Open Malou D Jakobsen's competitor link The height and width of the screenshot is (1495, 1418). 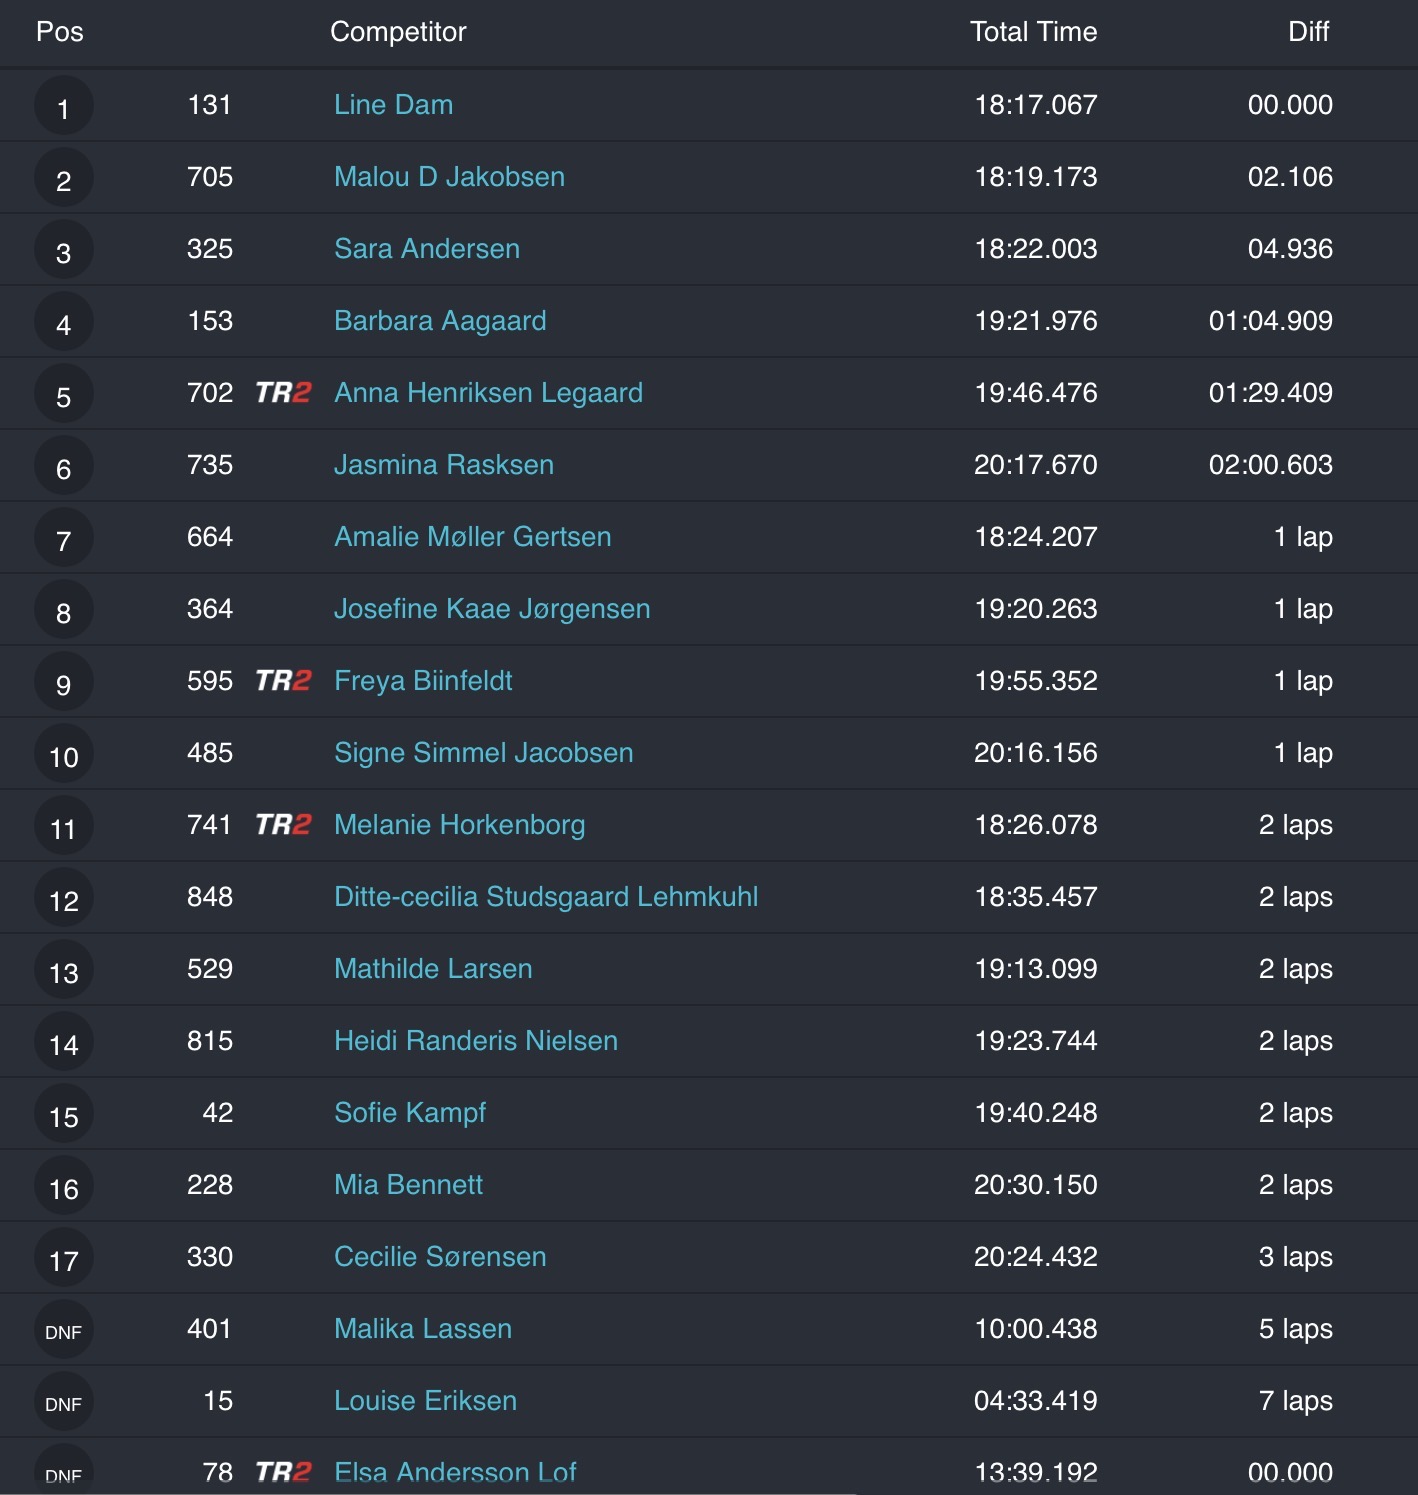coord(449,177)
